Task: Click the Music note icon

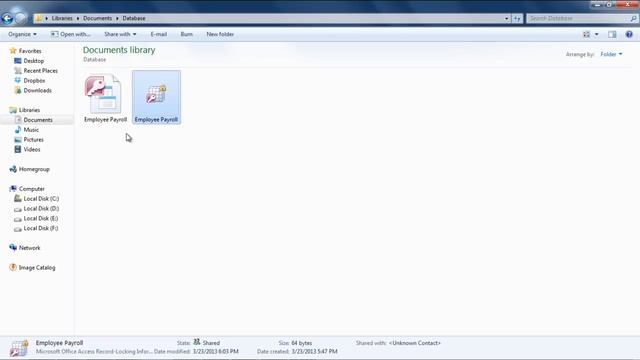Action: (18, 130)
